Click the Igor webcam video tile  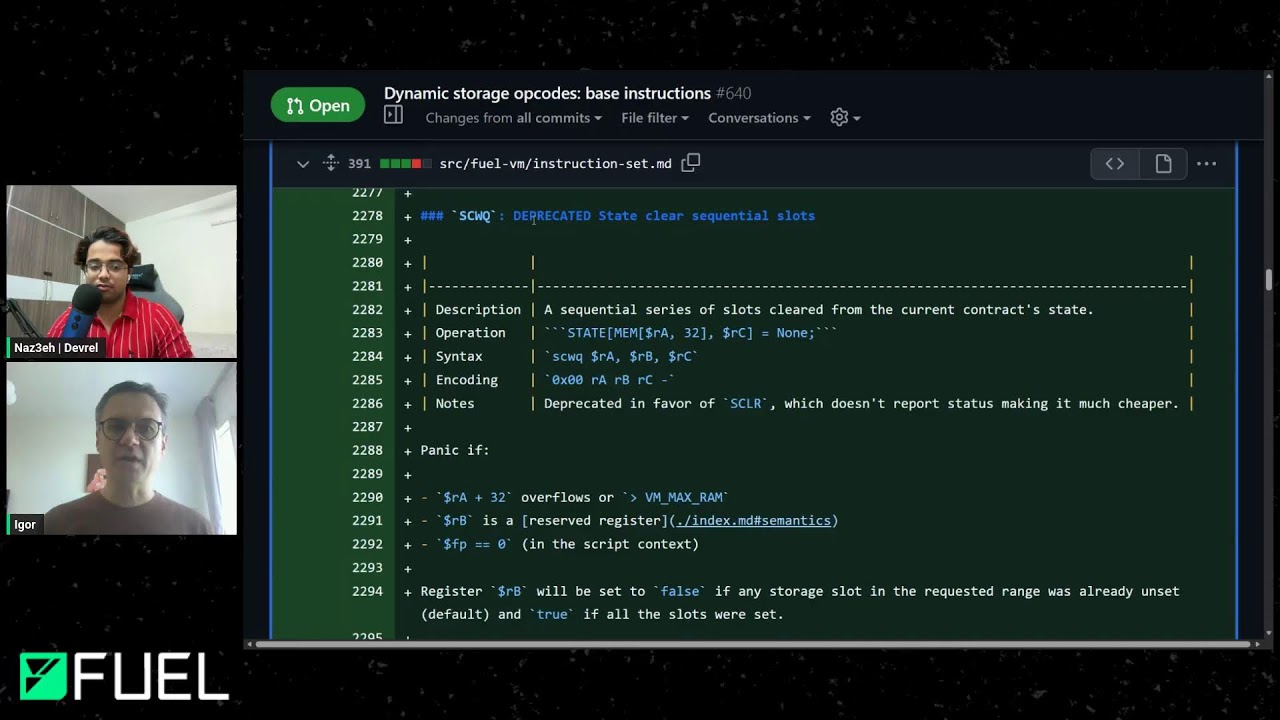pos(122,448)
